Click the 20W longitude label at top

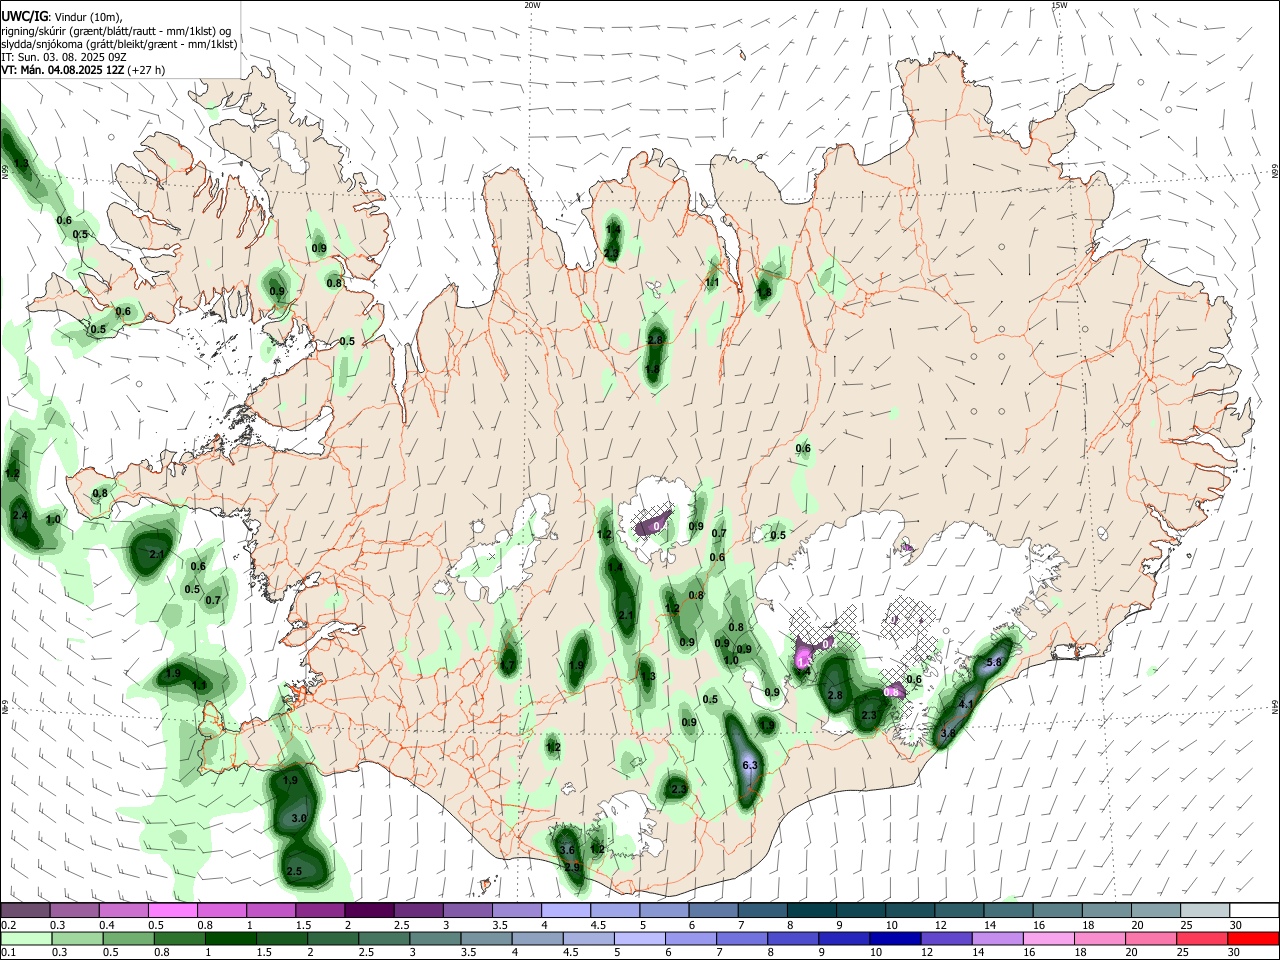[532, 5]
